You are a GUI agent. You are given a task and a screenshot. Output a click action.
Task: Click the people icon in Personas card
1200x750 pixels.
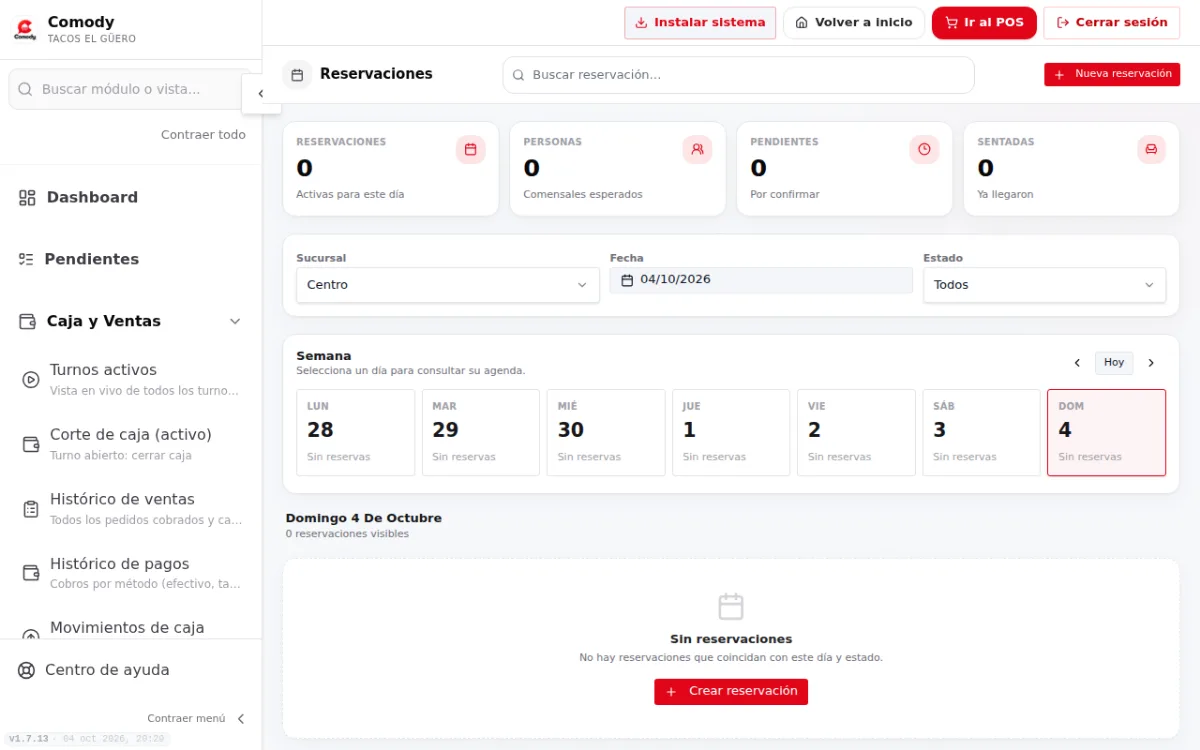(698, 149)
